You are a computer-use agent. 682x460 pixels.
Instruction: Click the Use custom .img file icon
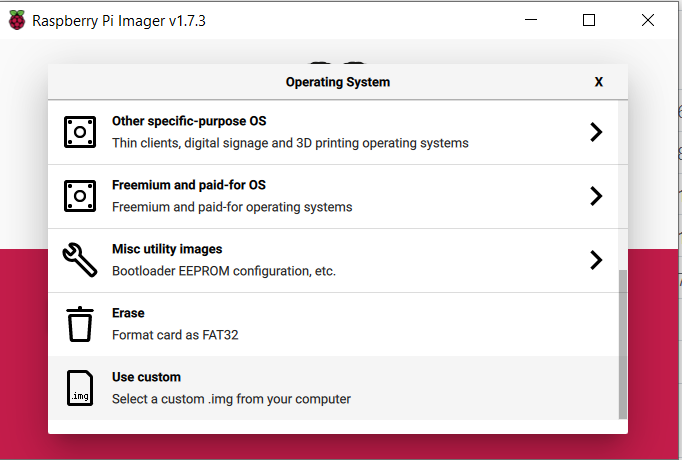coord(80,388)
